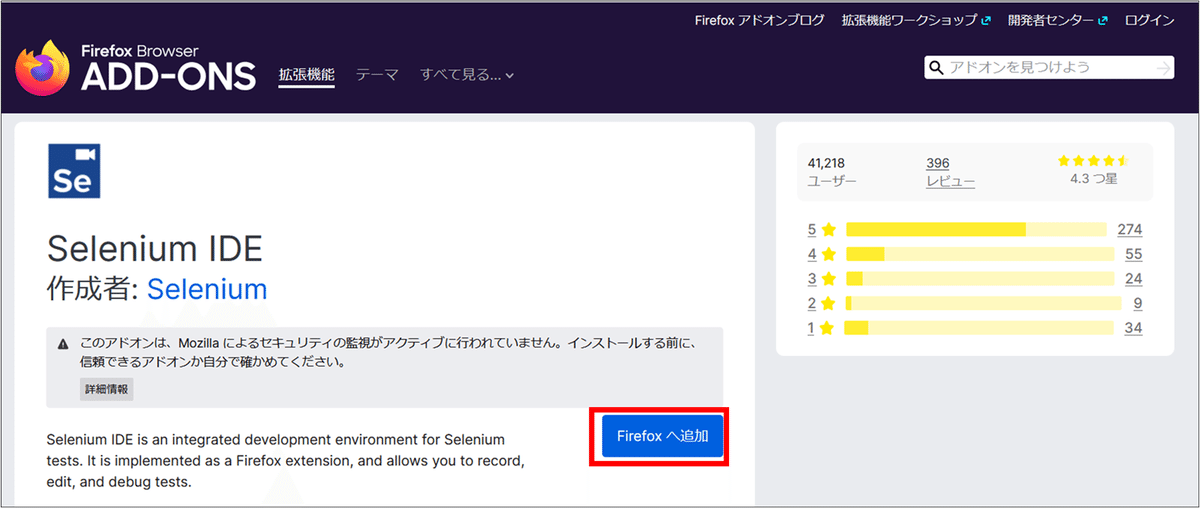Click the Firefox Browser ADD-ONS logo
This screenshot has width=1200, height=508.
tap(135, 68)
